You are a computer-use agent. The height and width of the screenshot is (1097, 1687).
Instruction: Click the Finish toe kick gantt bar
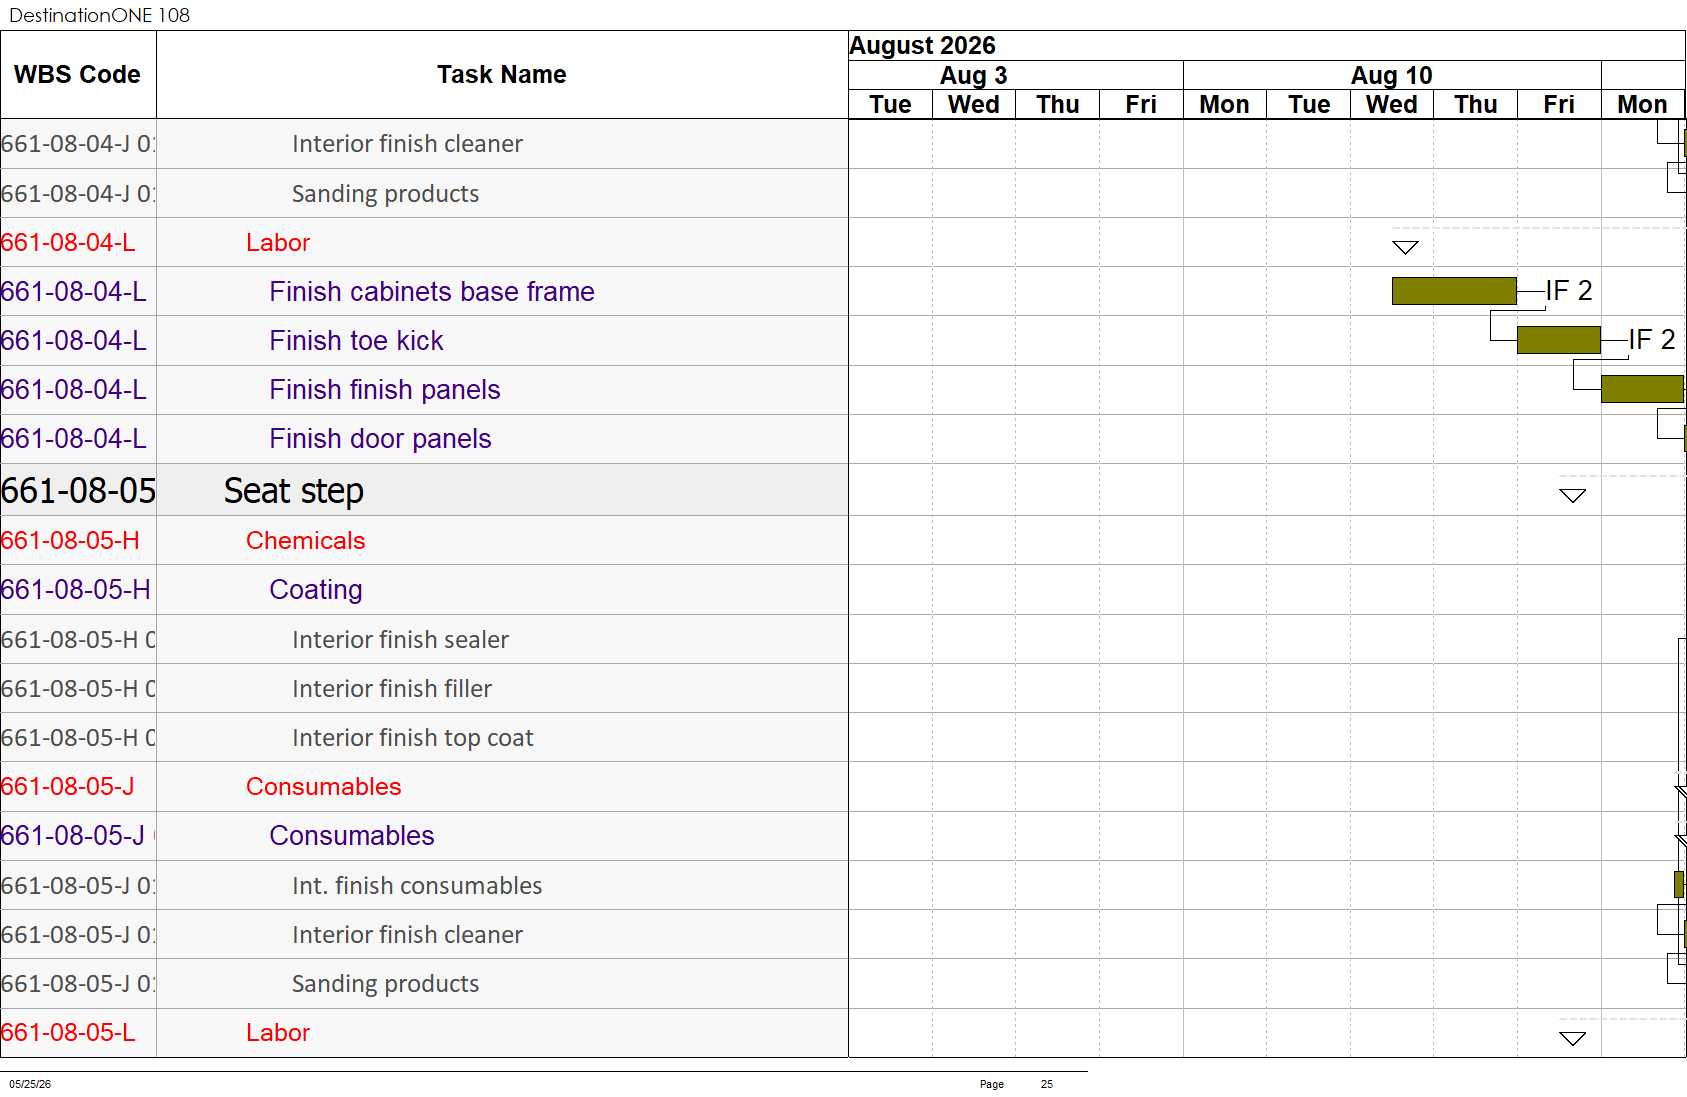[x=1558, y=340]
